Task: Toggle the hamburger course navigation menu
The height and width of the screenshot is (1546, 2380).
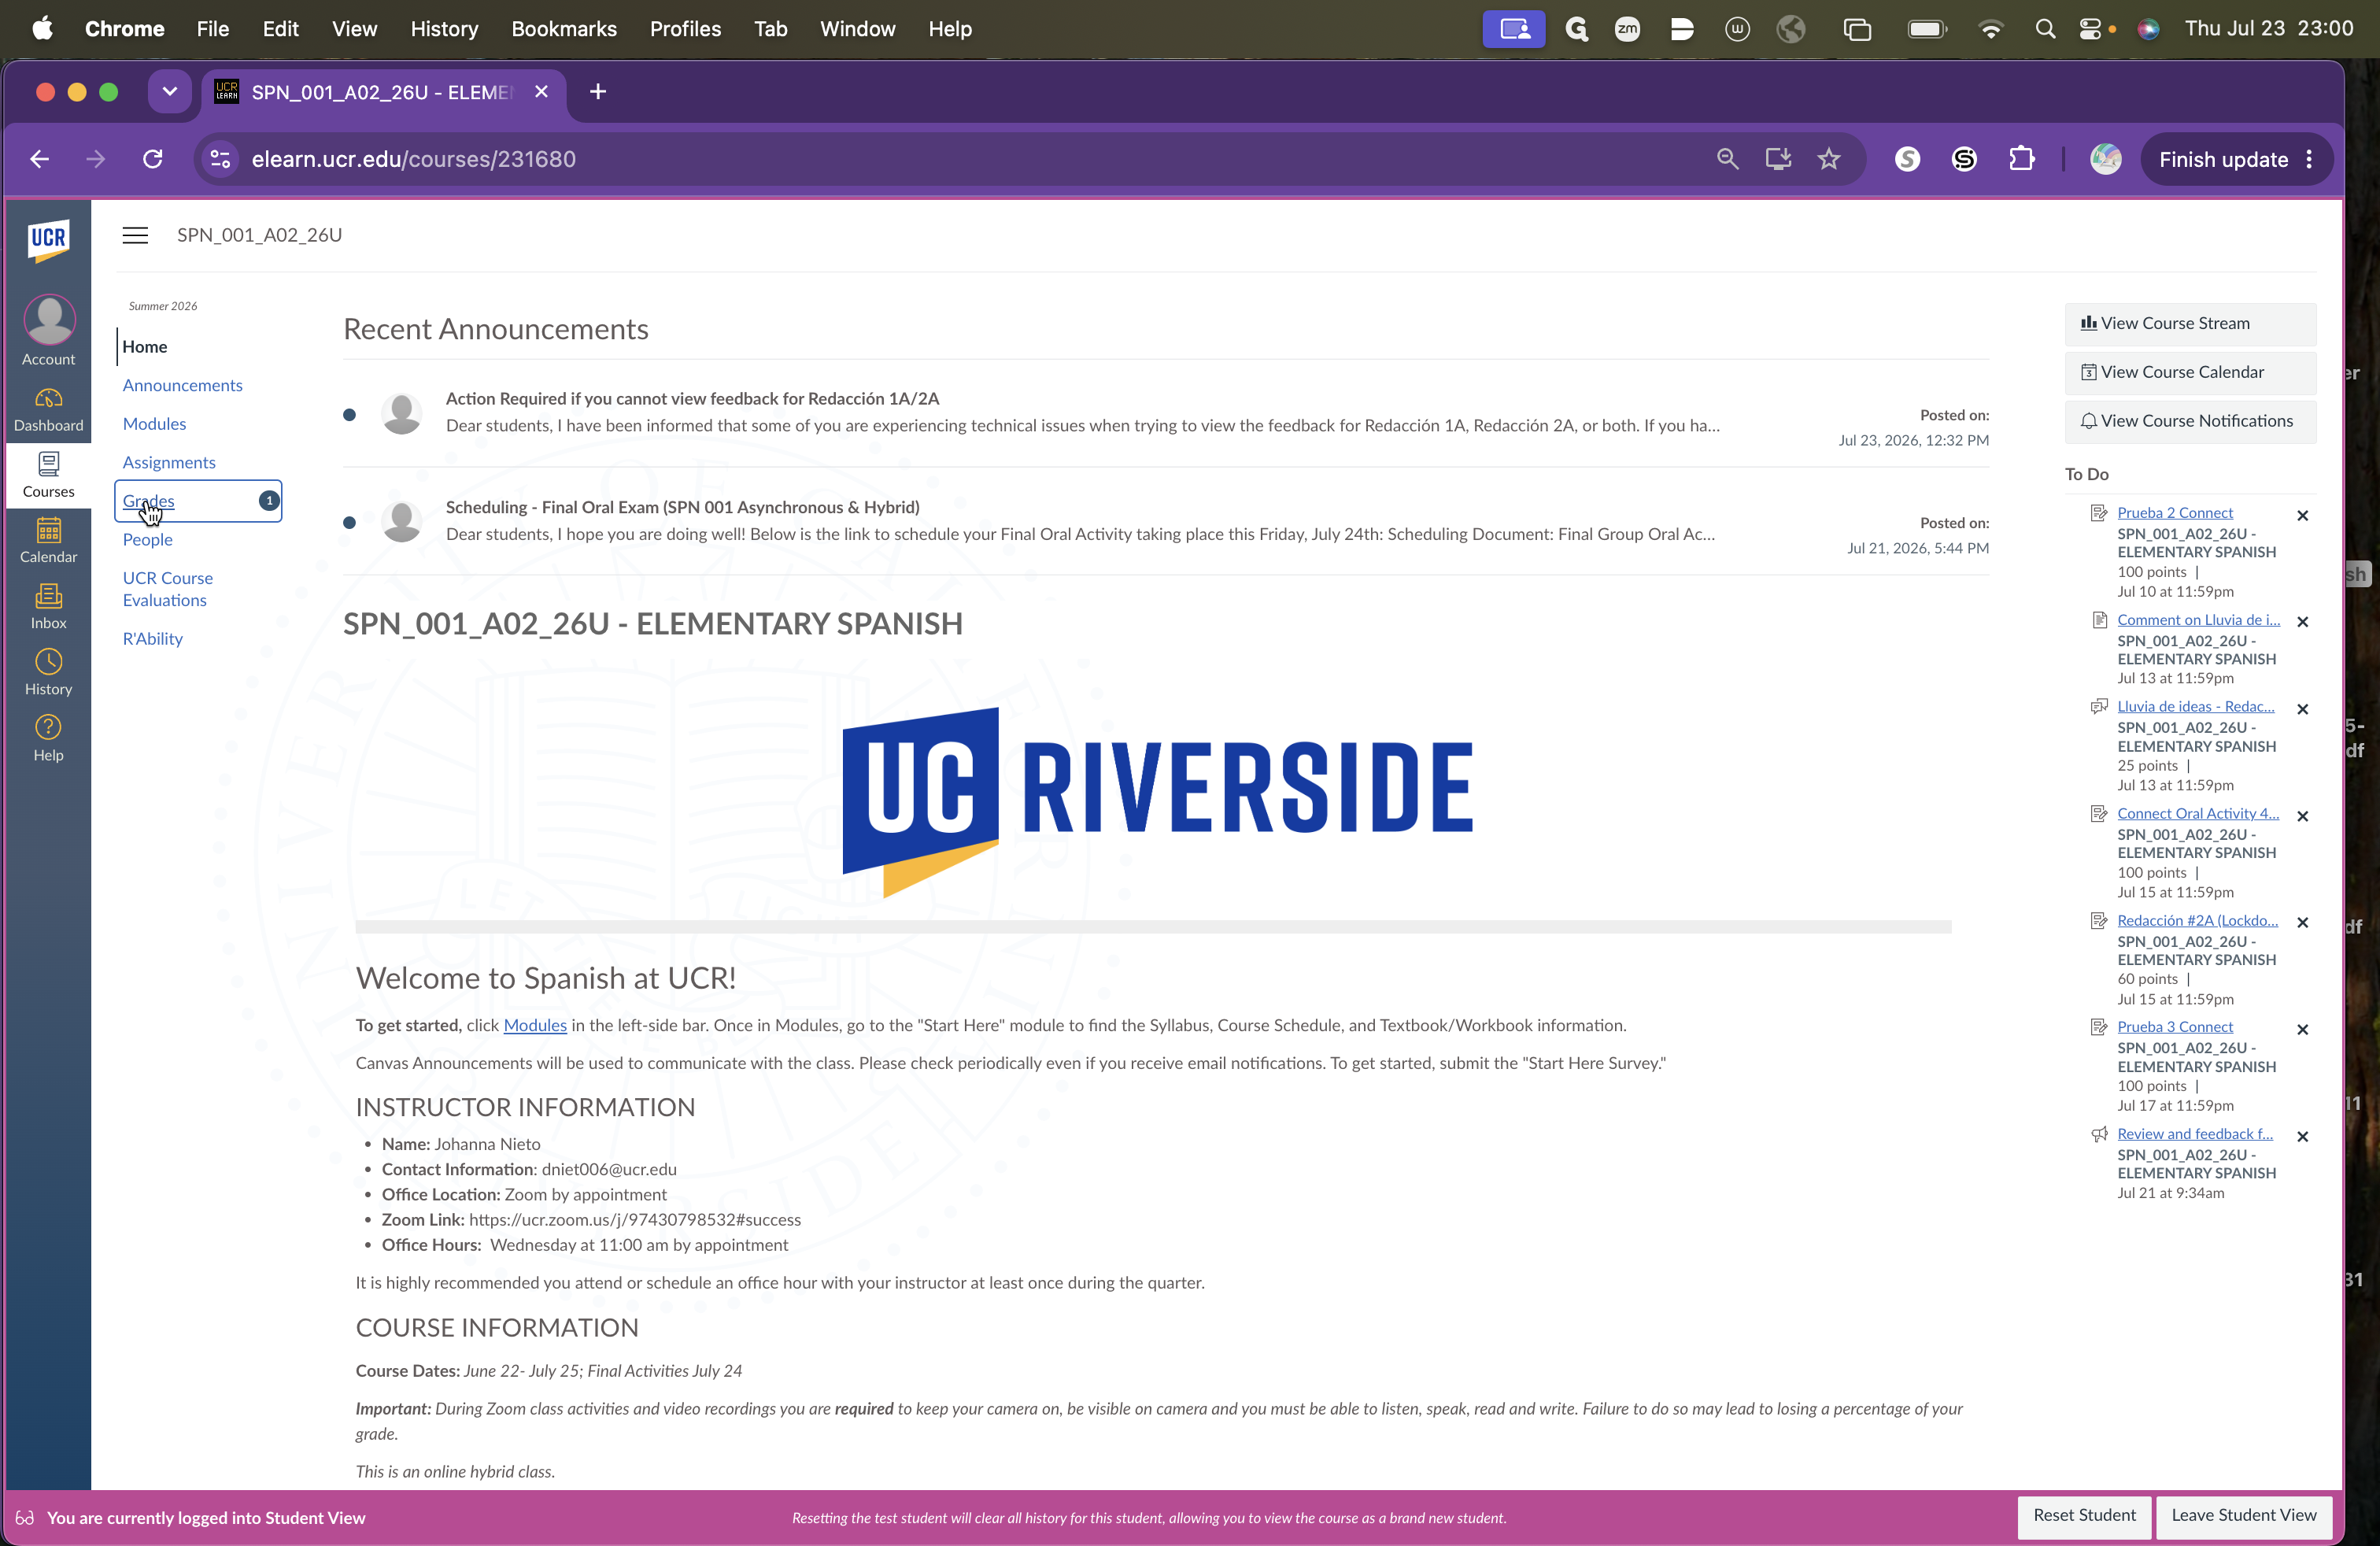Action: pos(135,235)
